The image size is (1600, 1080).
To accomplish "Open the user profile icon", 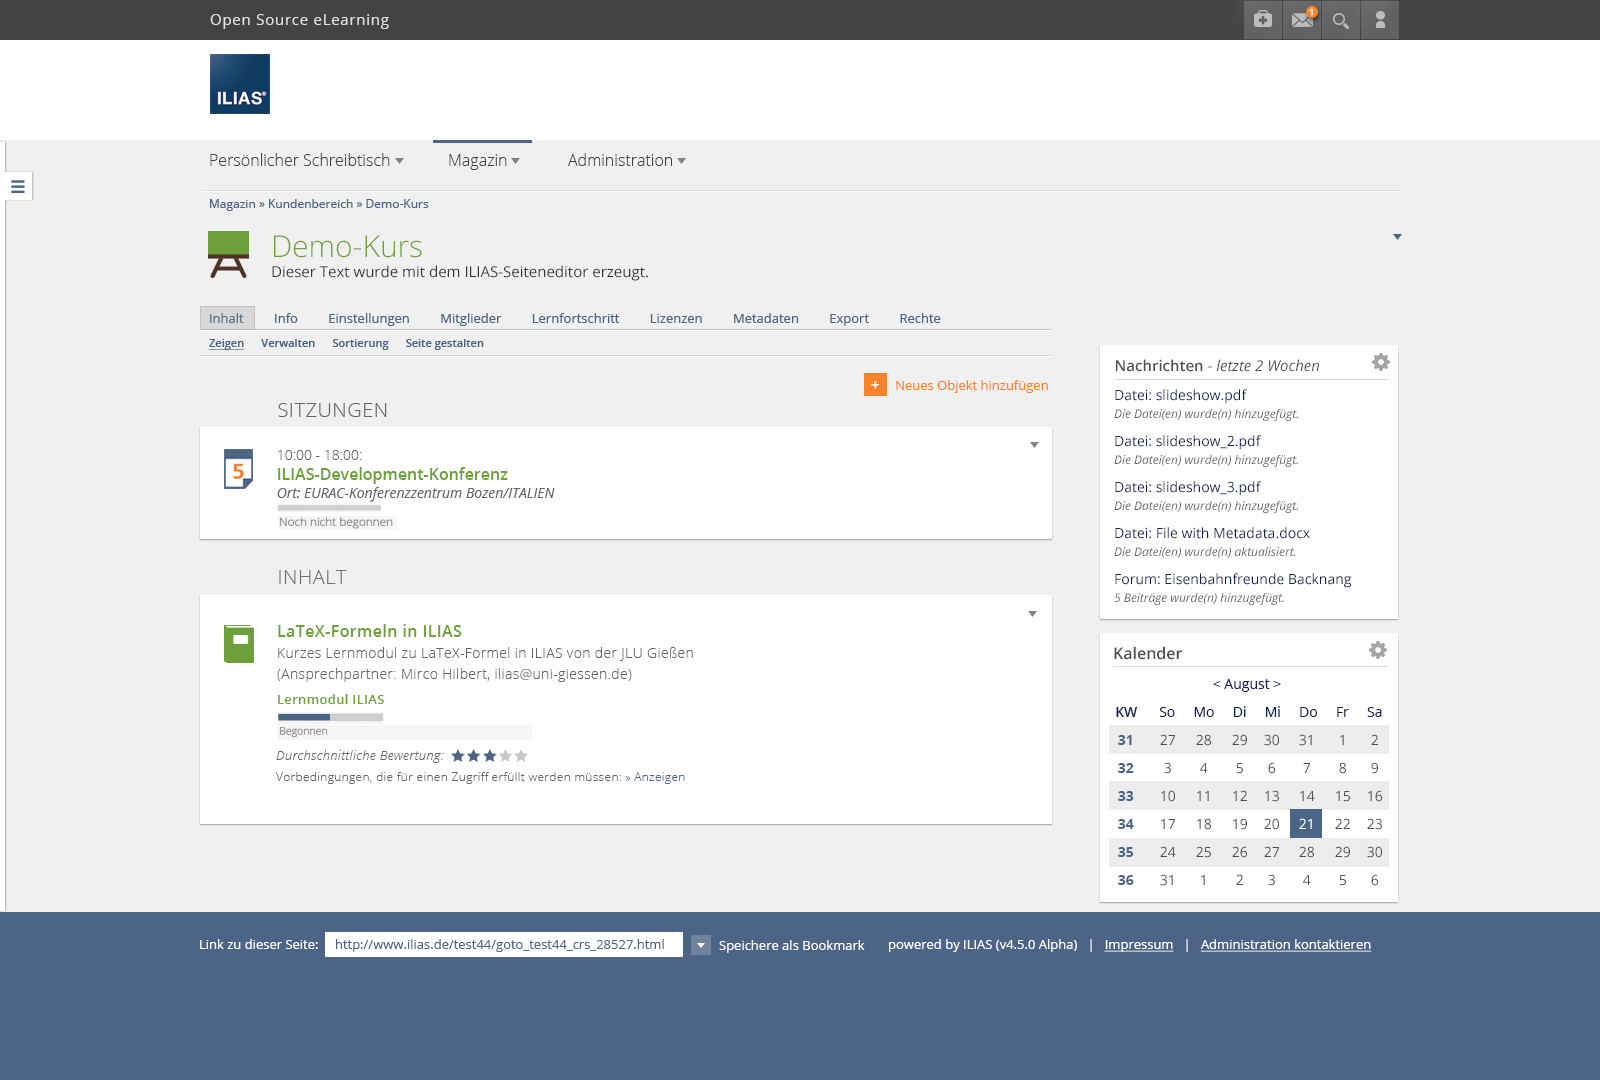I will (x=1380, y=20).
